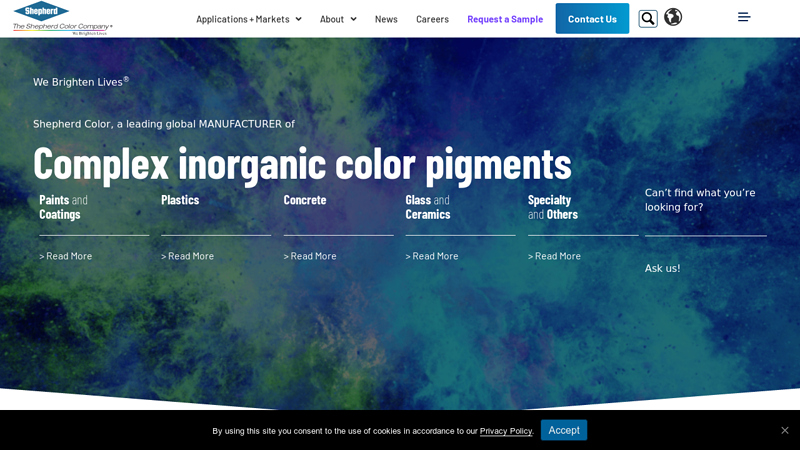Accept the cookie consent
This screenshot has height=450, width=800.
point(564,430)
